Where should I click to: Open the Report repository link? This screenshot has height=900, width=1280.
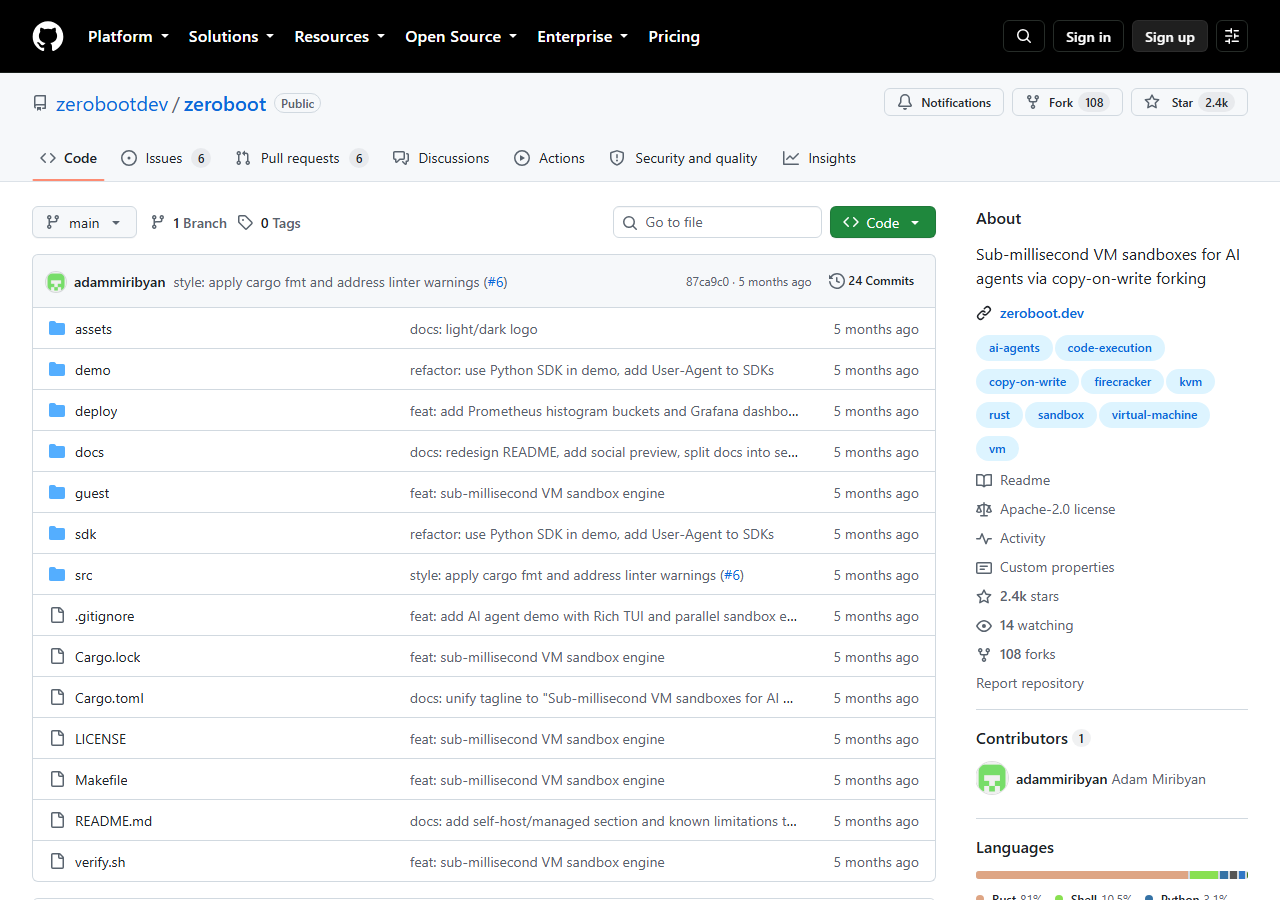(x=1030, y=683)
